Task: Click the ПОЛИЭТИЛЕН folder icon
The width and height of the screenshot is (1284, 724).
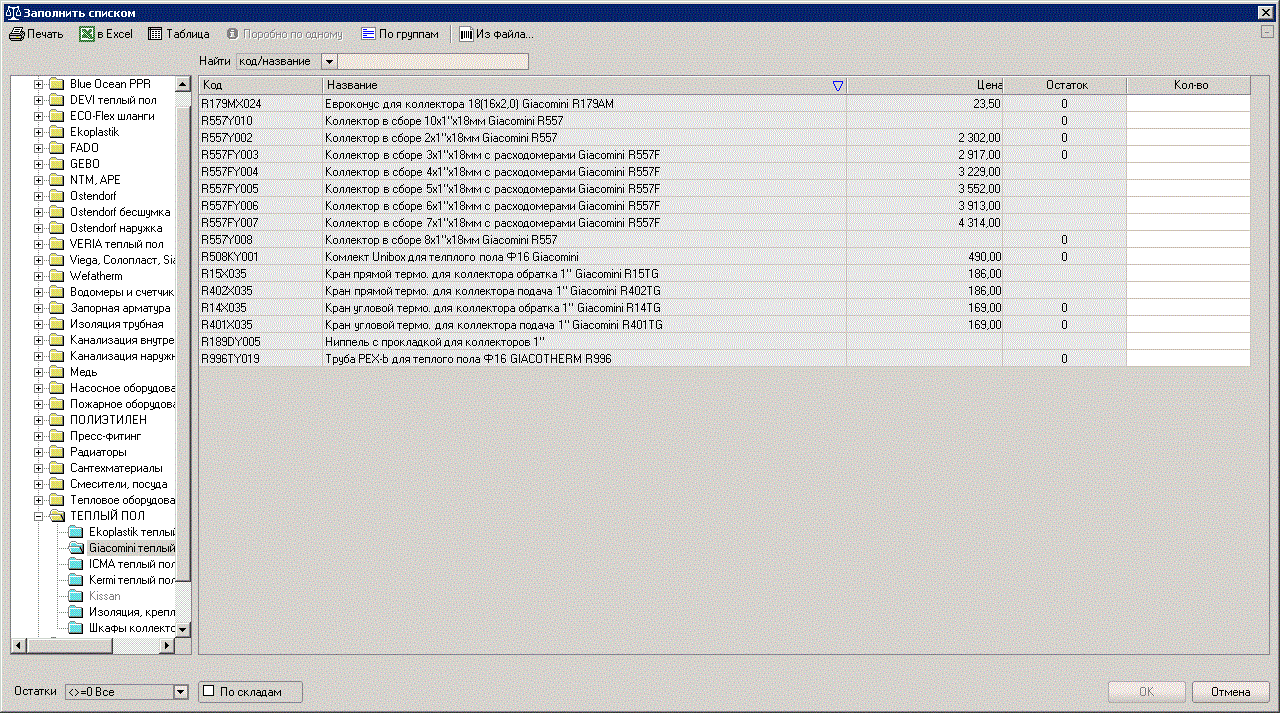Action: coord(57,420)
